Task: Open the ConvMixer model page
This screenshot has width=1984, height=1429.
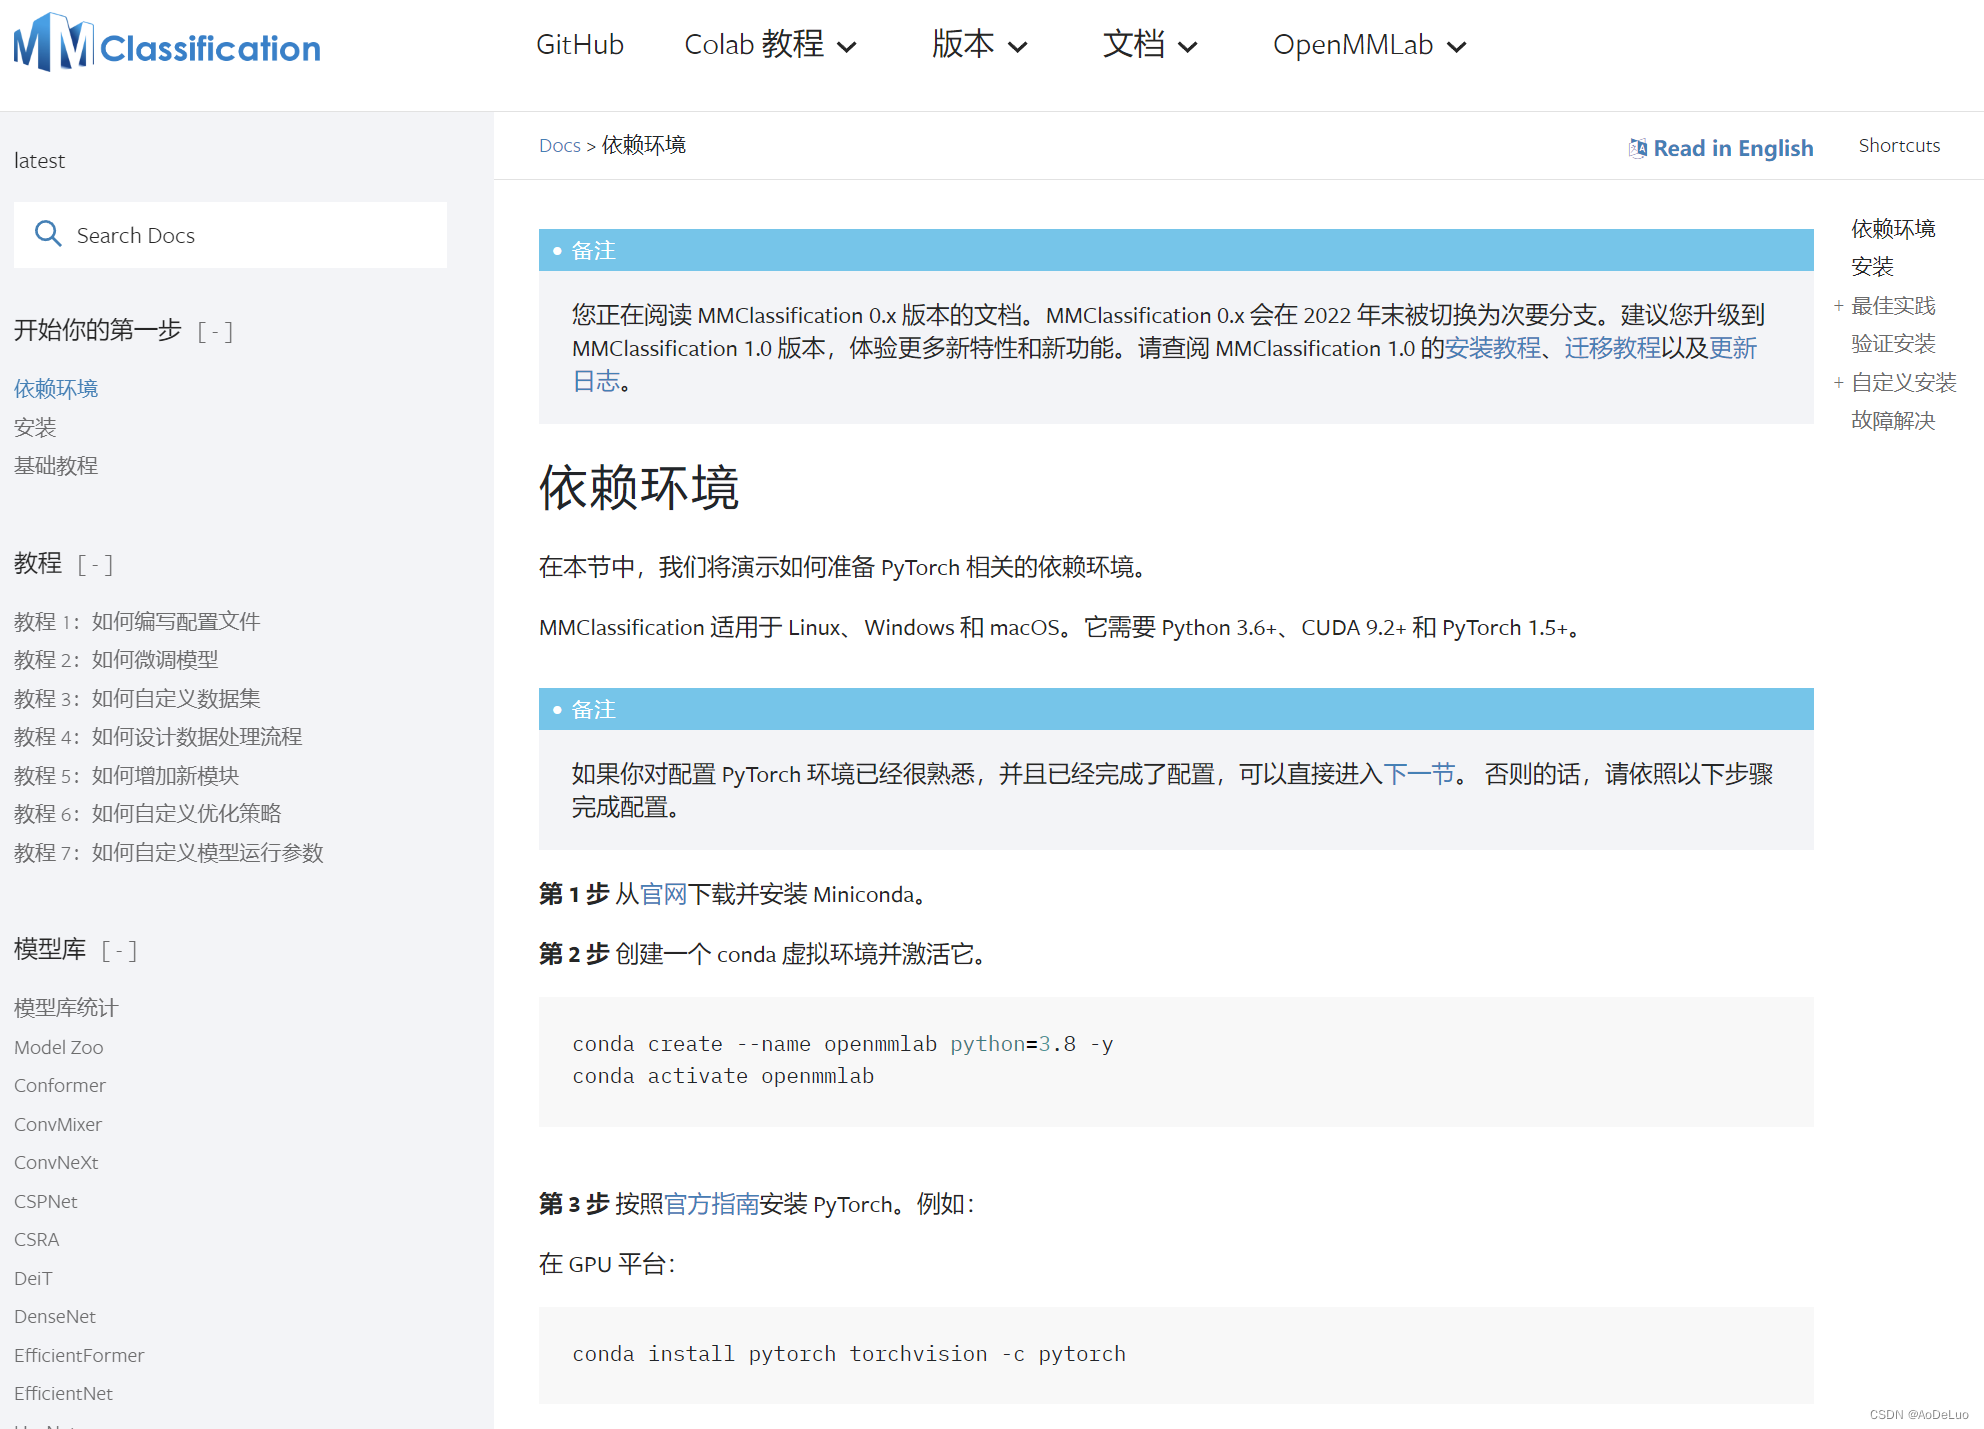Action: tap(58, 1124)
